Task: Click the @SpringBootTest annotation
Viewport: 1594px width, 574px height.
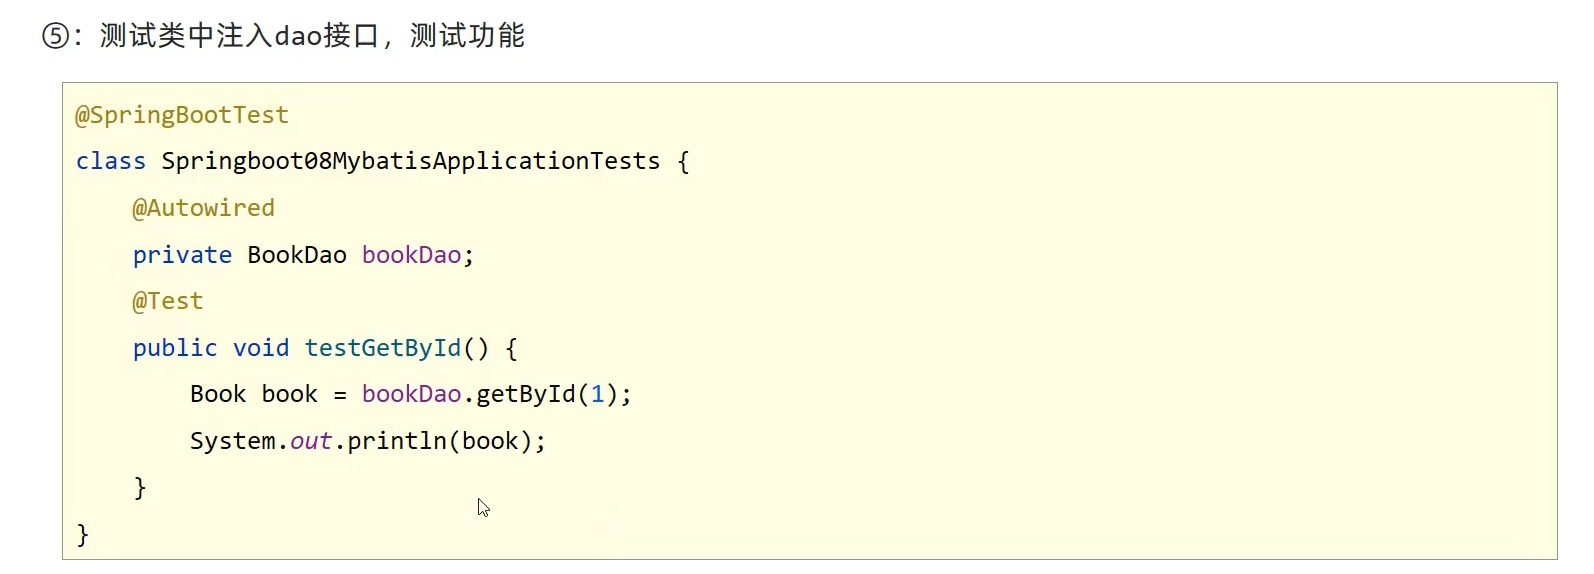Action: coord(182,115)
